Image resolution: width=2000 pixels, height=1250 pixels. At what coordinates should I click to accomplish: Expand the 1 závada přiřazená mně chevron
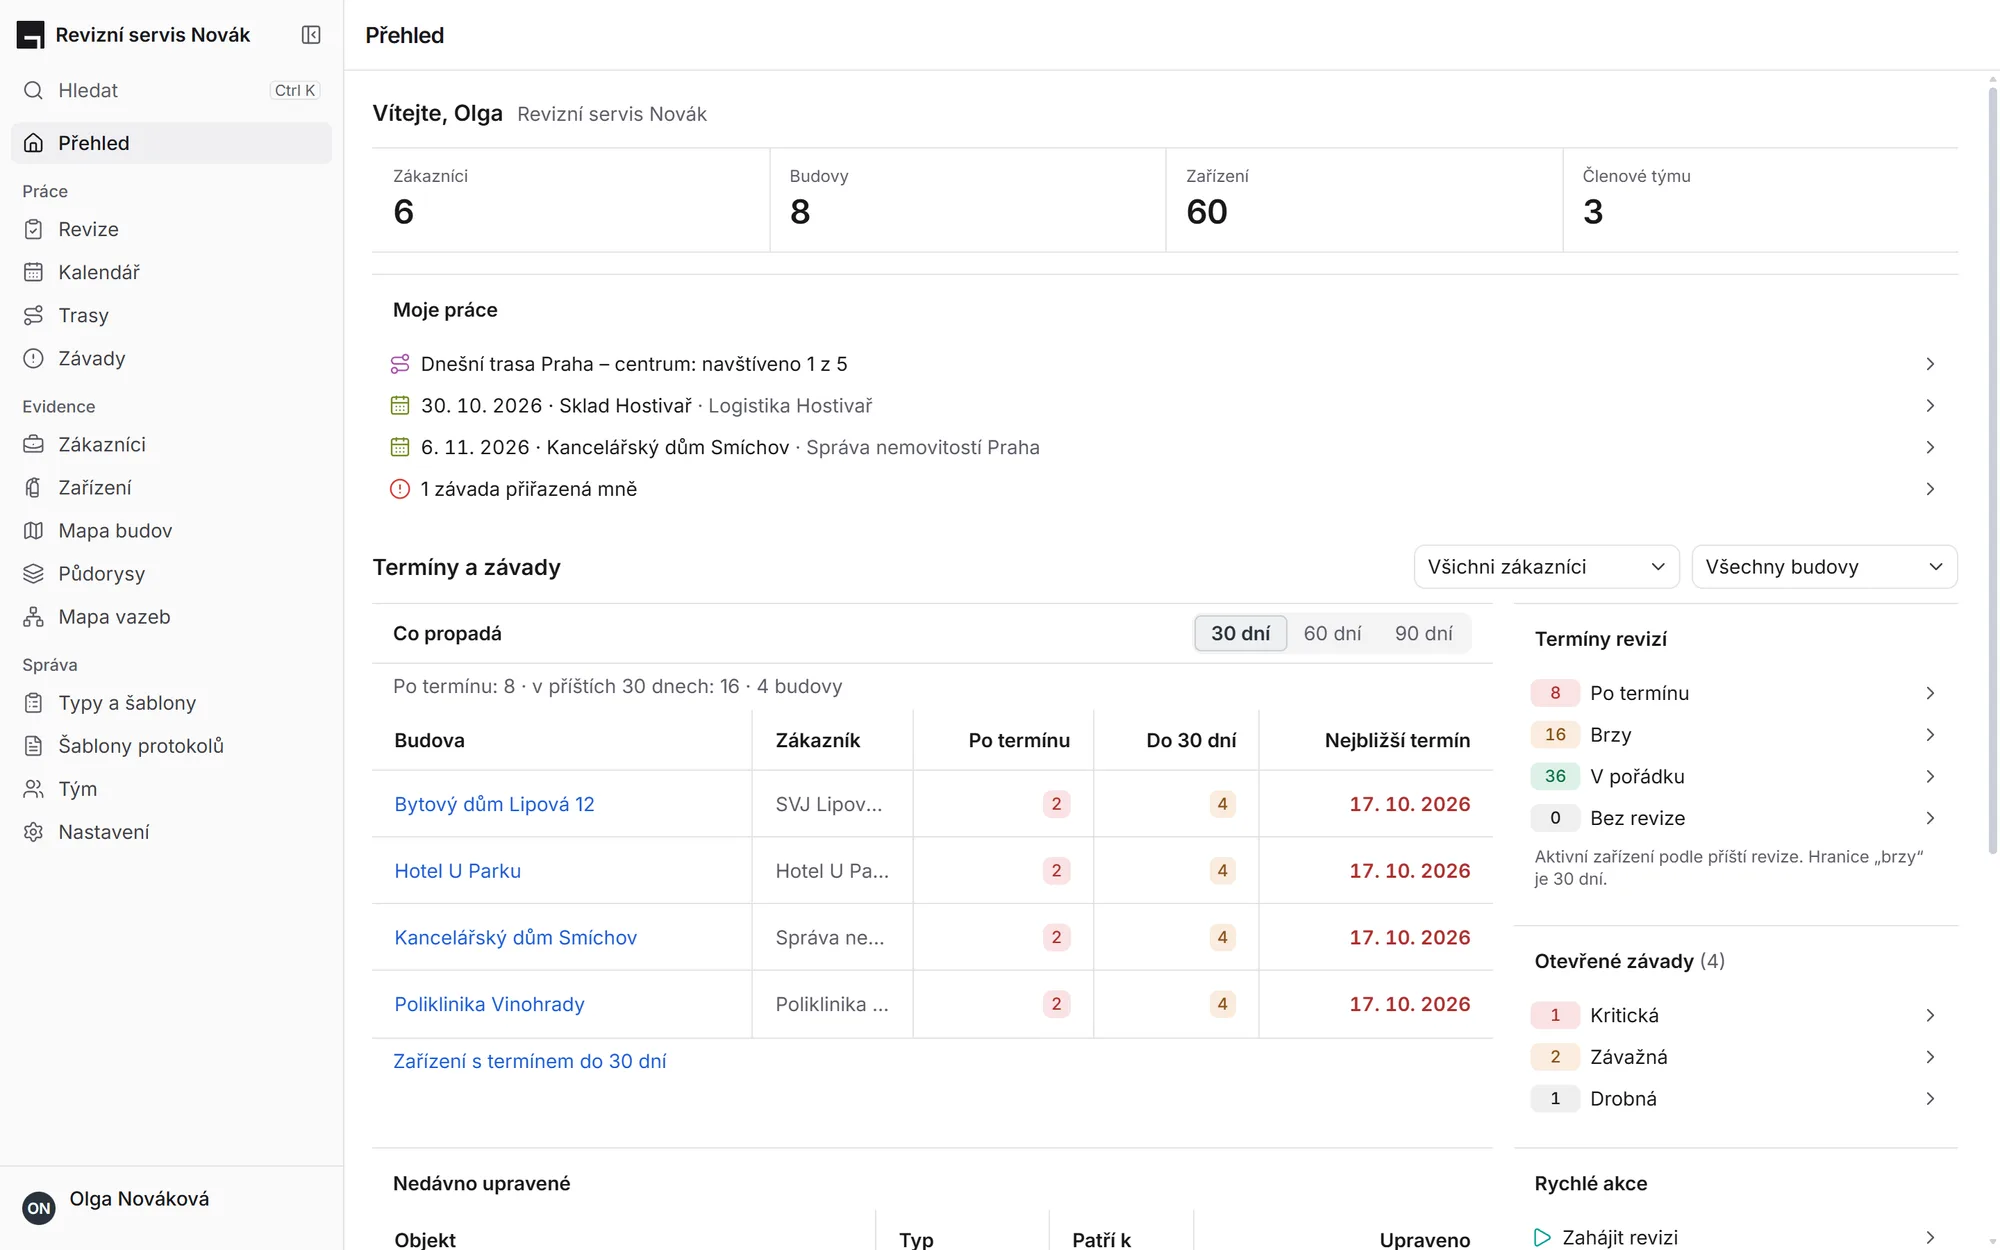point(1930,489)
